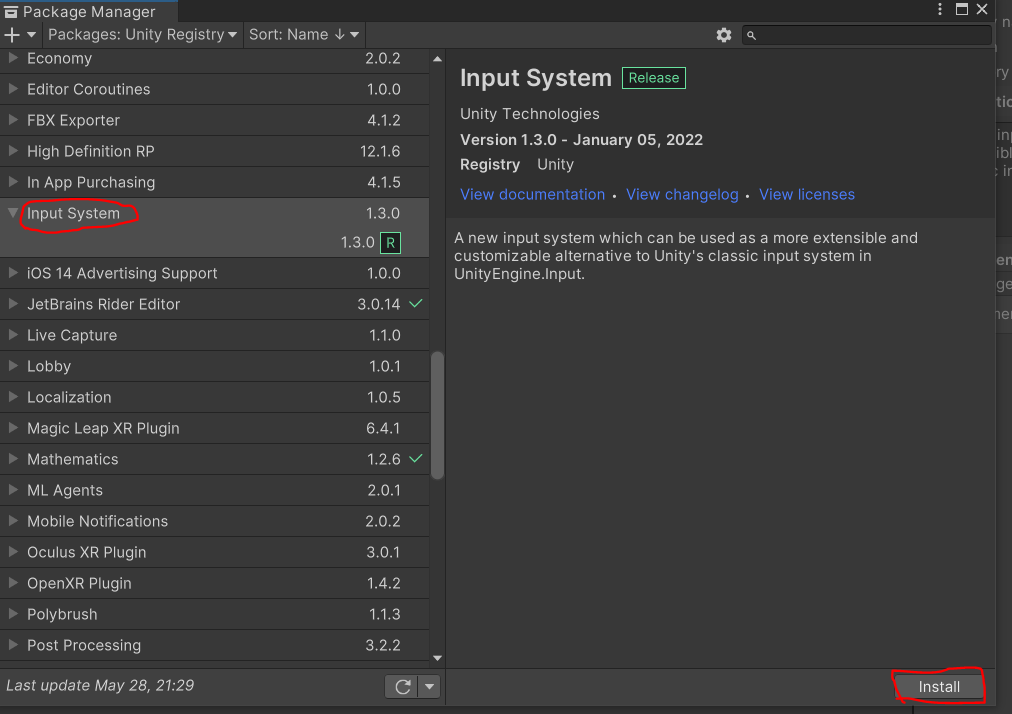Expand the Magic Leap XR Plugin versions
Image resolution: width=1012 pixels, height=714 pixels.
point(12,428)
